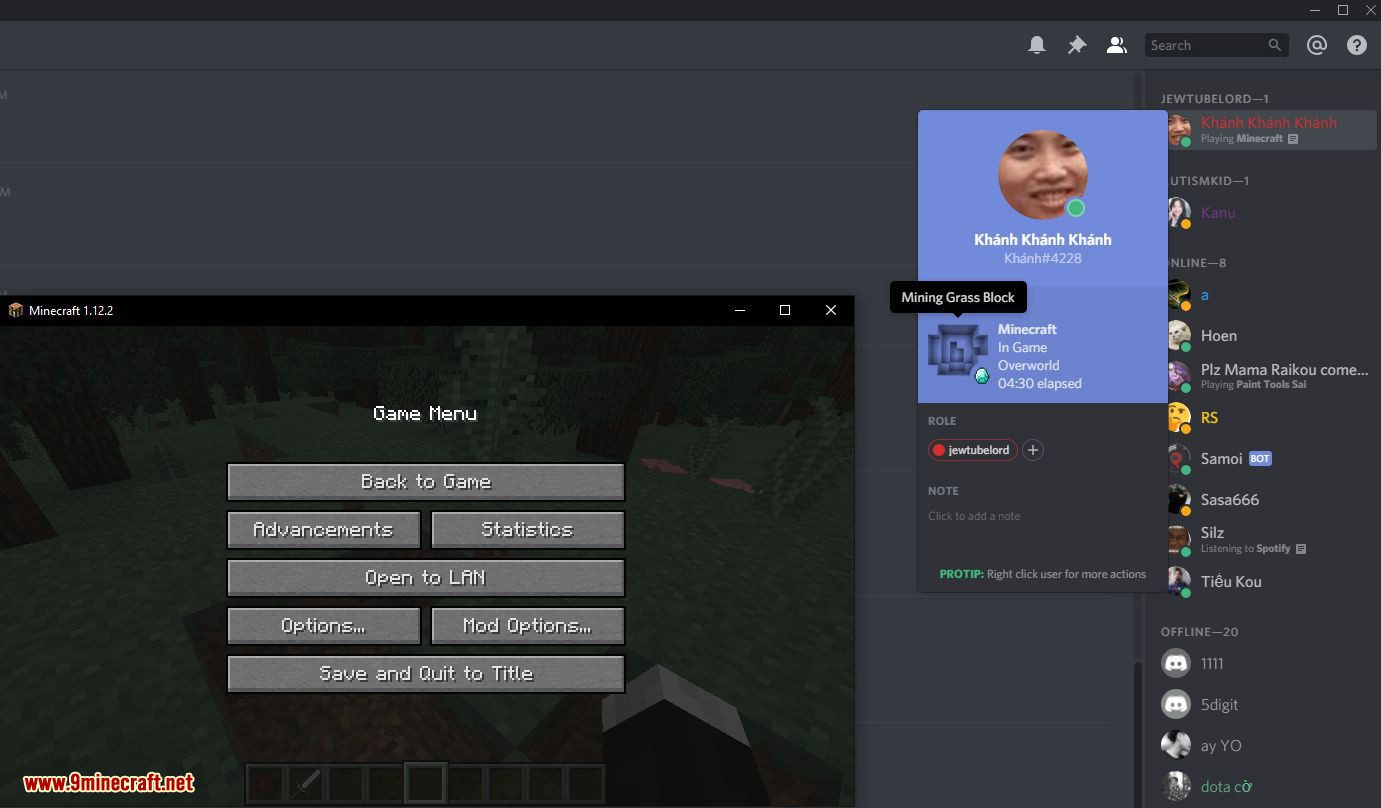Click the diamond small icon on game image
The width and height of the screenshot is (1381, 808).
[x=982, y=376]
